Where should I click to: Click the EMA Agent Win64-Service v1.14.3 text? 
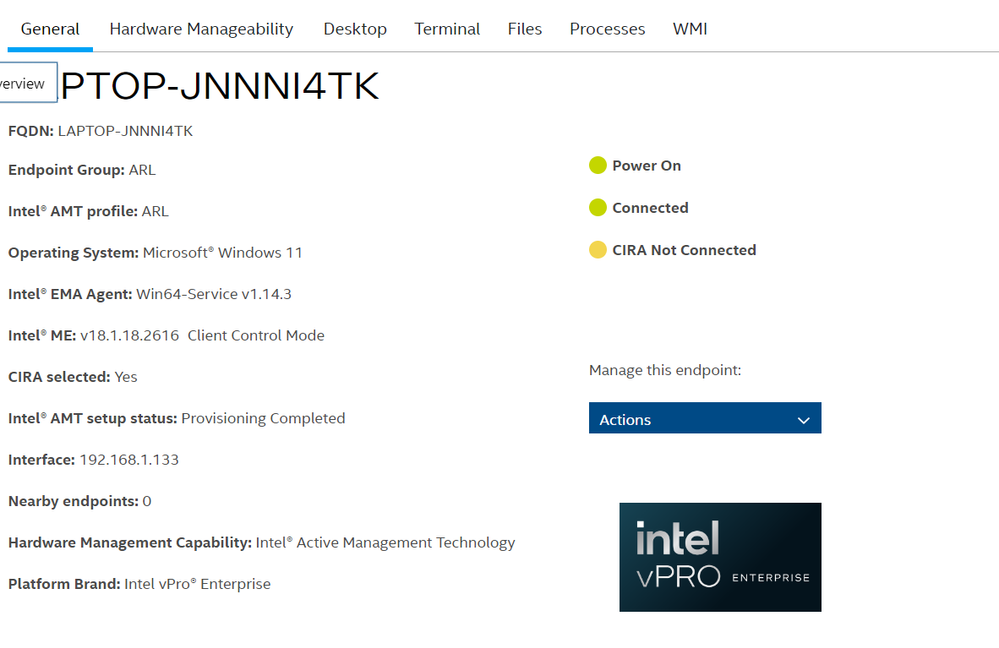point(214,294)
